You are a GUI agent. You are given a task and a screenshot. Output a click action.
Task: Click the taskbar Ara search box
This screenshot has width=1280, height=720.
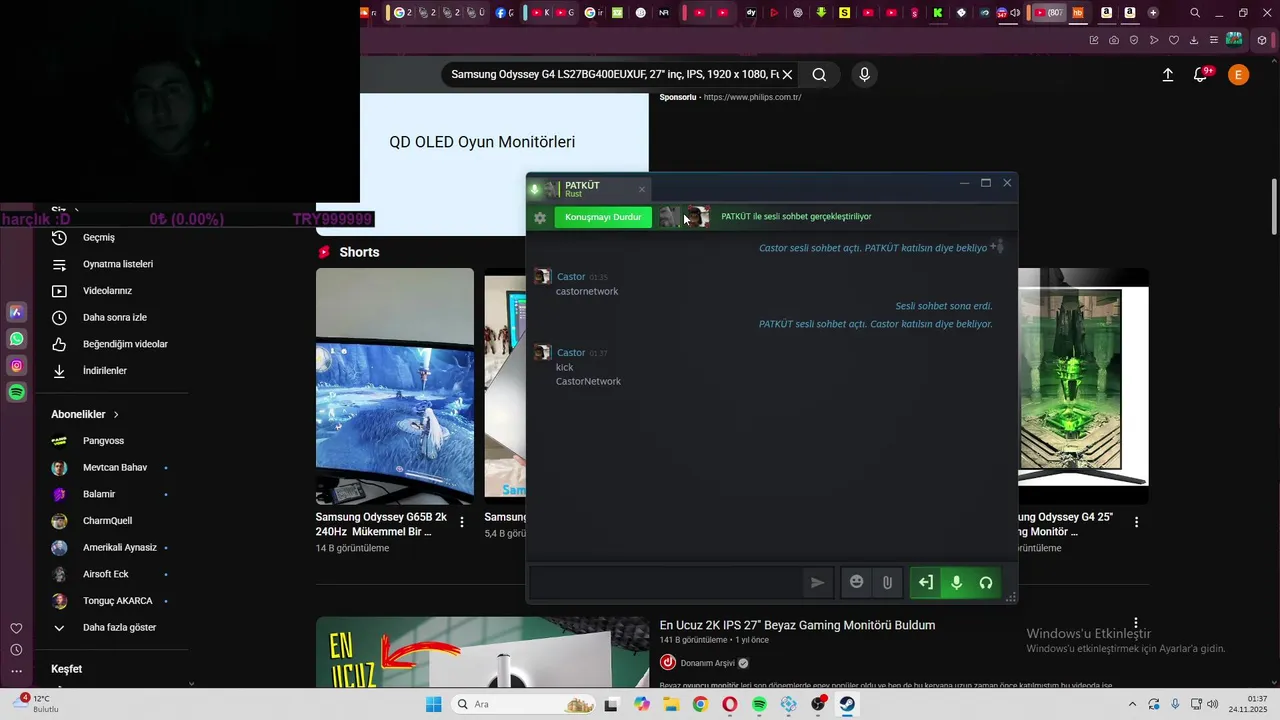524,704
